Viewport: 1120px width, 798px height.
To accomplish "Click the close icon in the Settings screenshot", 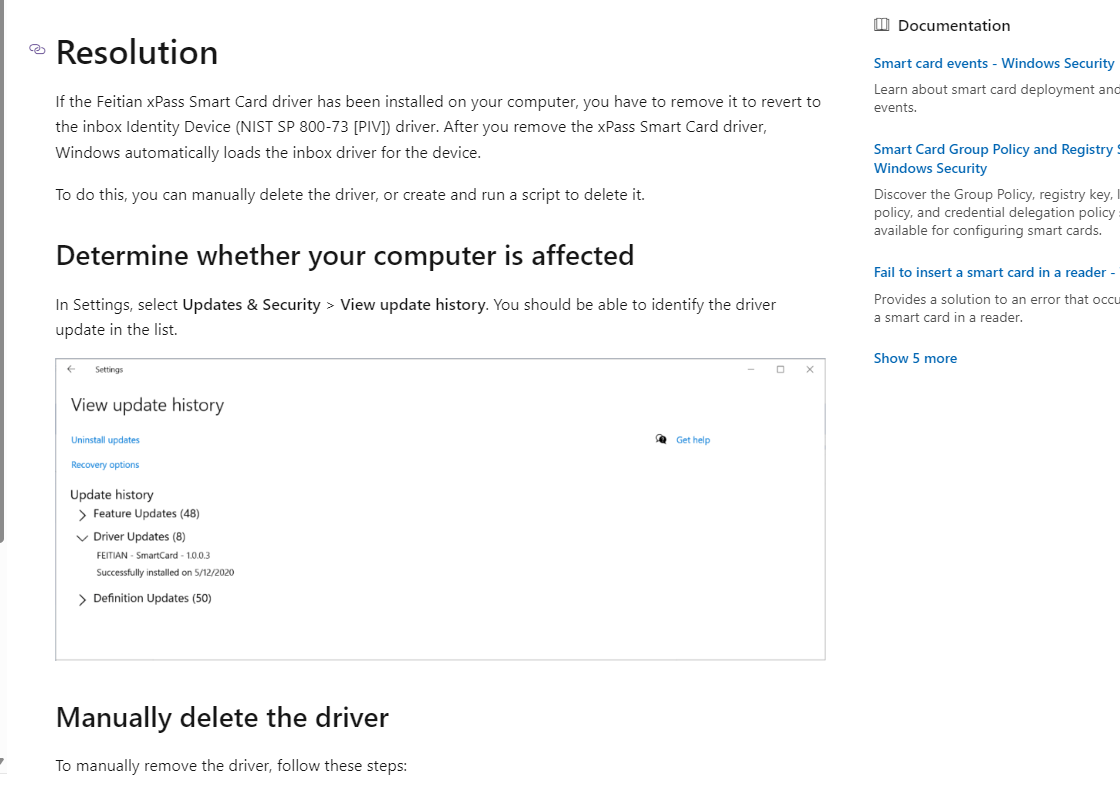I will tap(810, 369).
